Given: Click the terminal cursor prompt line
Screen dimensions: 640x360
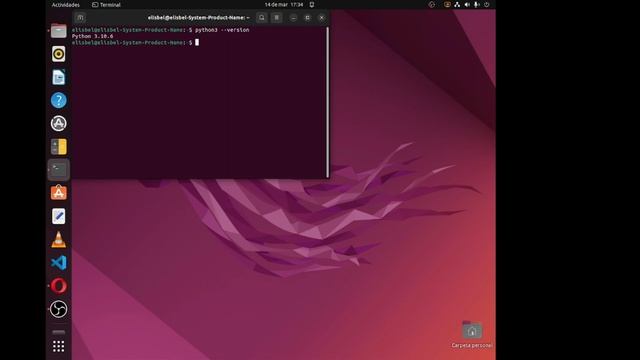Looking at the screenshot, I should click(135, 42).
